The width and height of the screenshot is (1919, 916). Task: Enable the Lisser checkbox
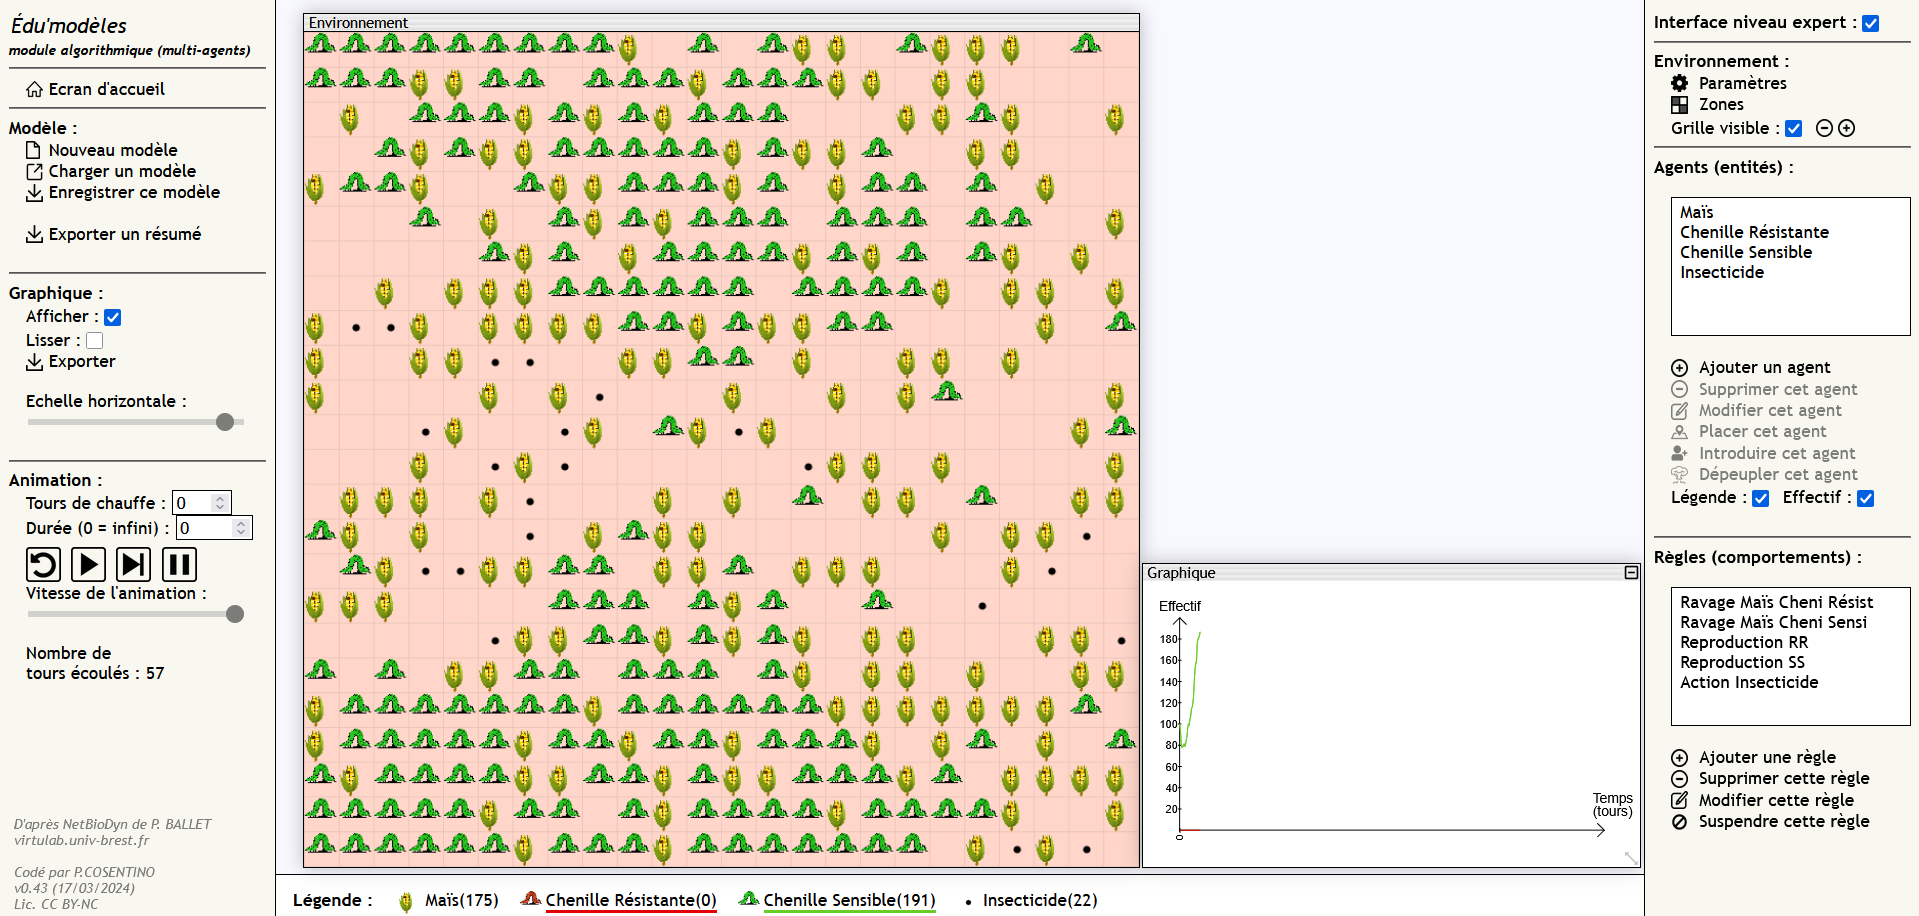pyautogui.click(x=95, y=341)
